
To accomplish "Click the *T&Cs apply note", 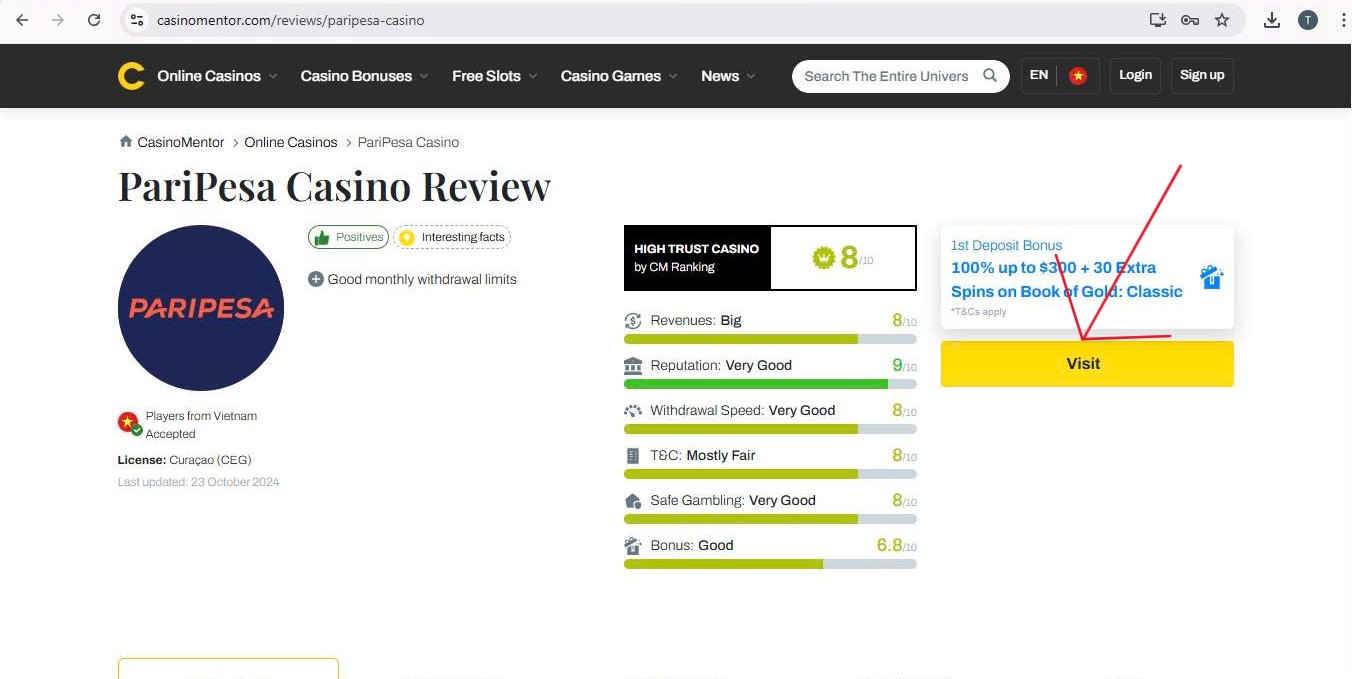I will point(979,312).
